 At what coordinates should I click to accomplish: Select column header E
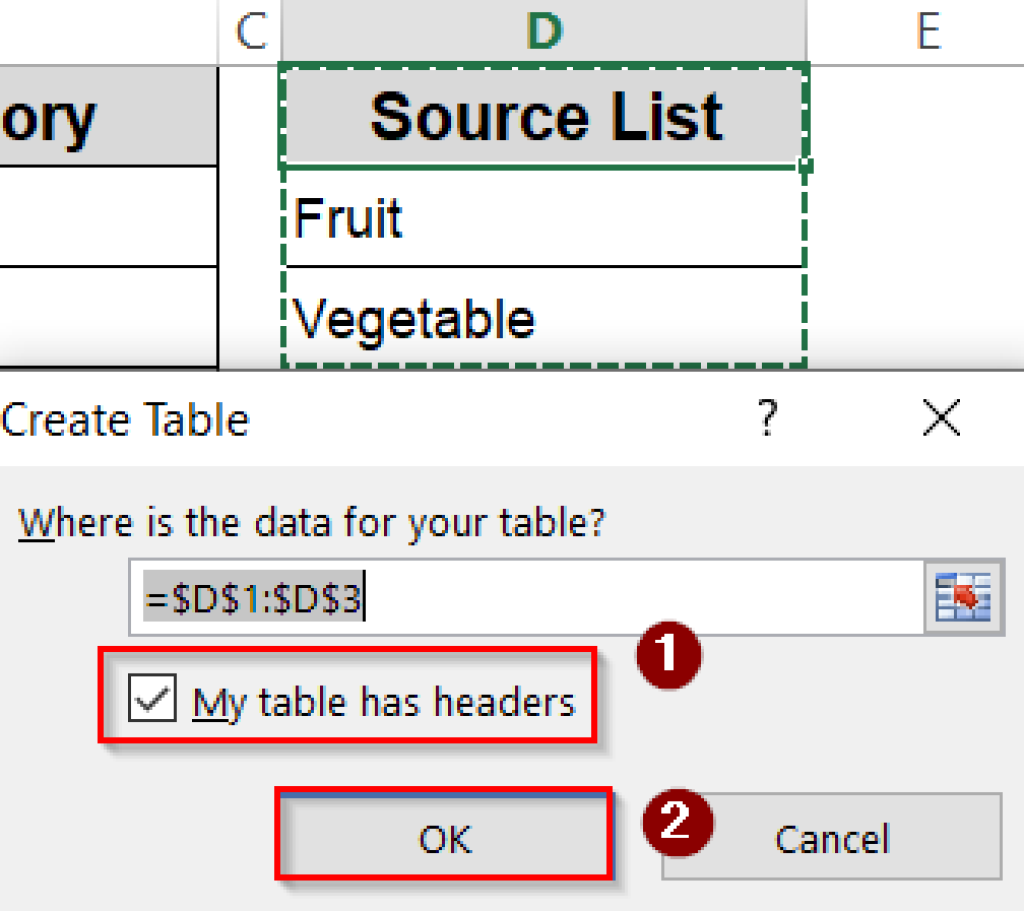pyautogui.click(x=929, y=31)
